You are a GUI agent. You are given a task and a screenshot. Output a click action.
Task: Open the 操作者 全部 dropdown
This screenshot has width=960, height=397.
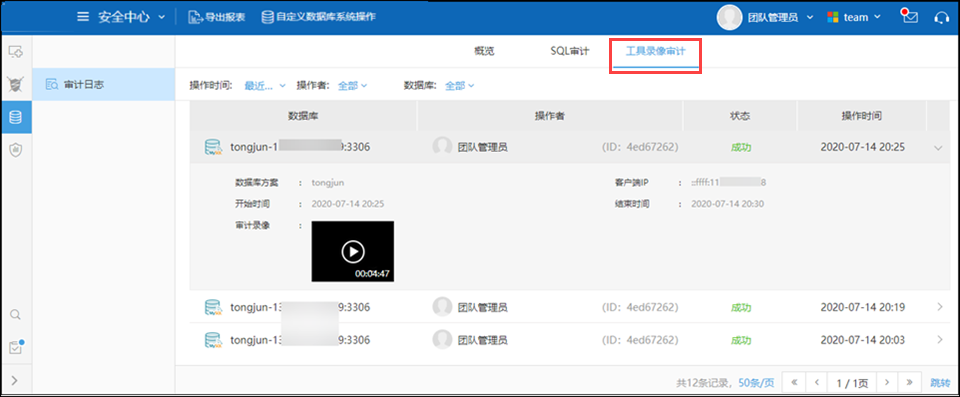tap(353, 86)
